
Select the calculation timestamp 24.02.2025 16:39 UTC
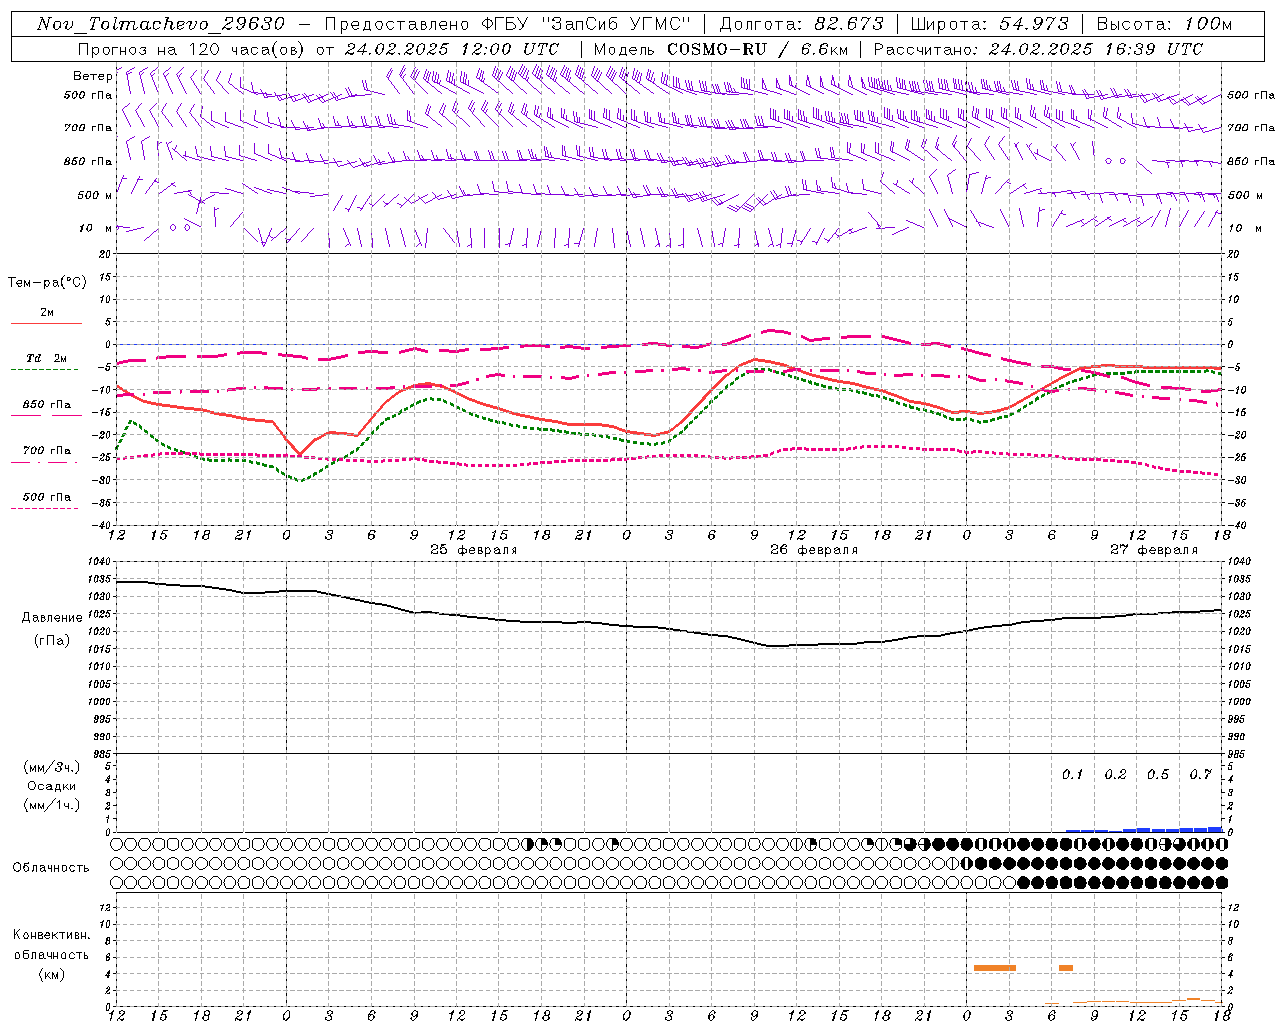(x=1096, y=49)
